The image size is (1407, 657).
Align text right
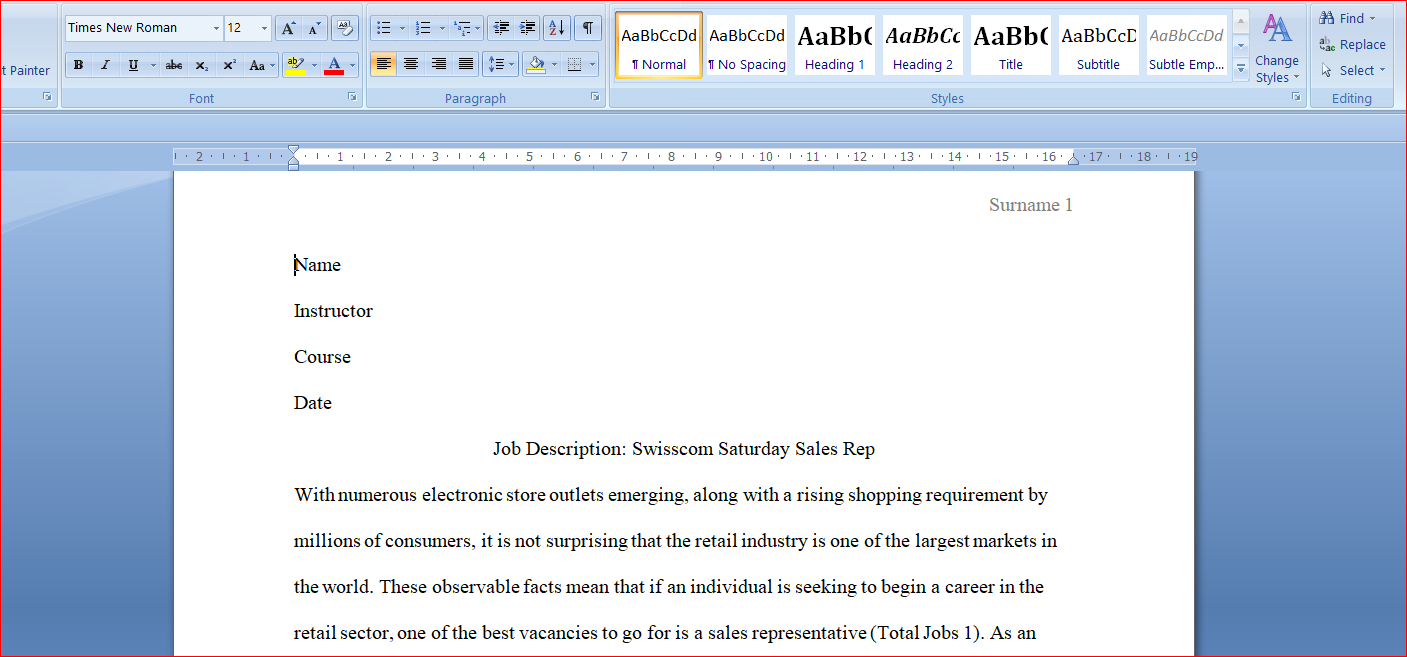tap(438, 65)
